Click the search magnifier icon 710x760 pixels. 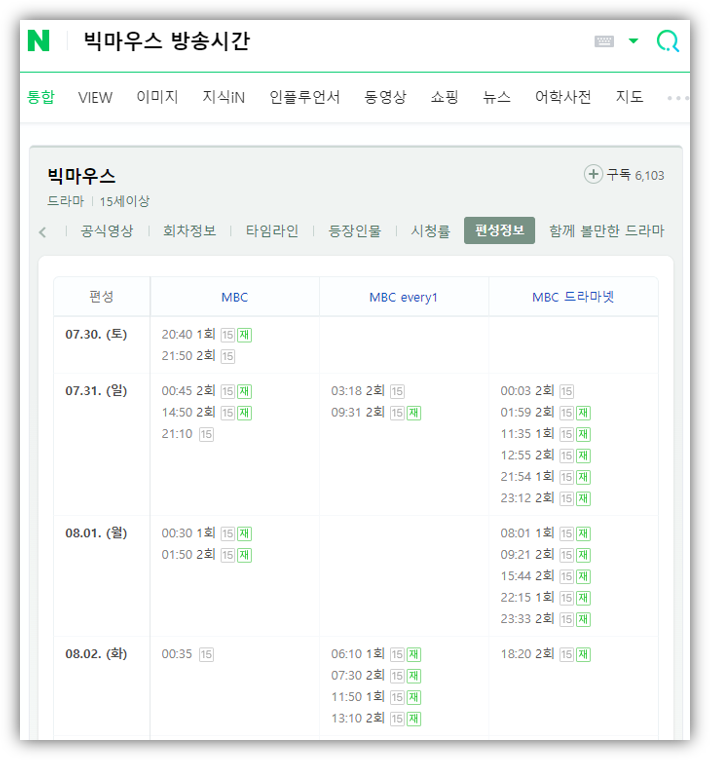[x=667, y=41]
